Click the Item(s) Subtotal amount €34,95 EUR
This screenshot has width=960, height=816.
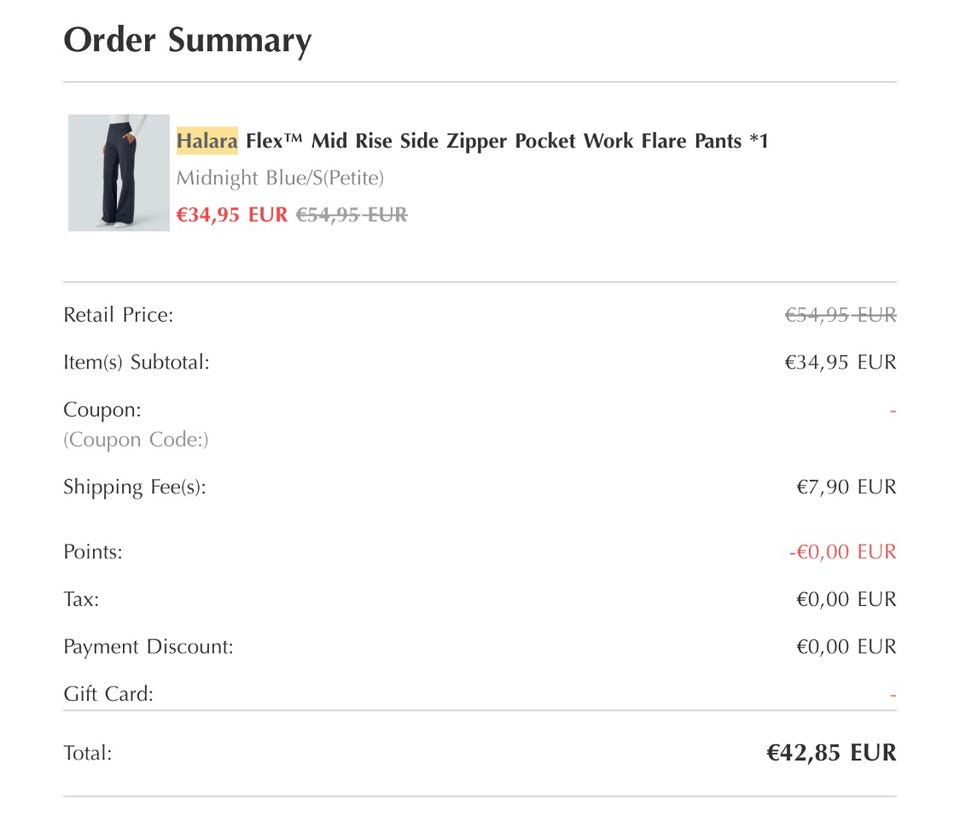tap(840, 362)
